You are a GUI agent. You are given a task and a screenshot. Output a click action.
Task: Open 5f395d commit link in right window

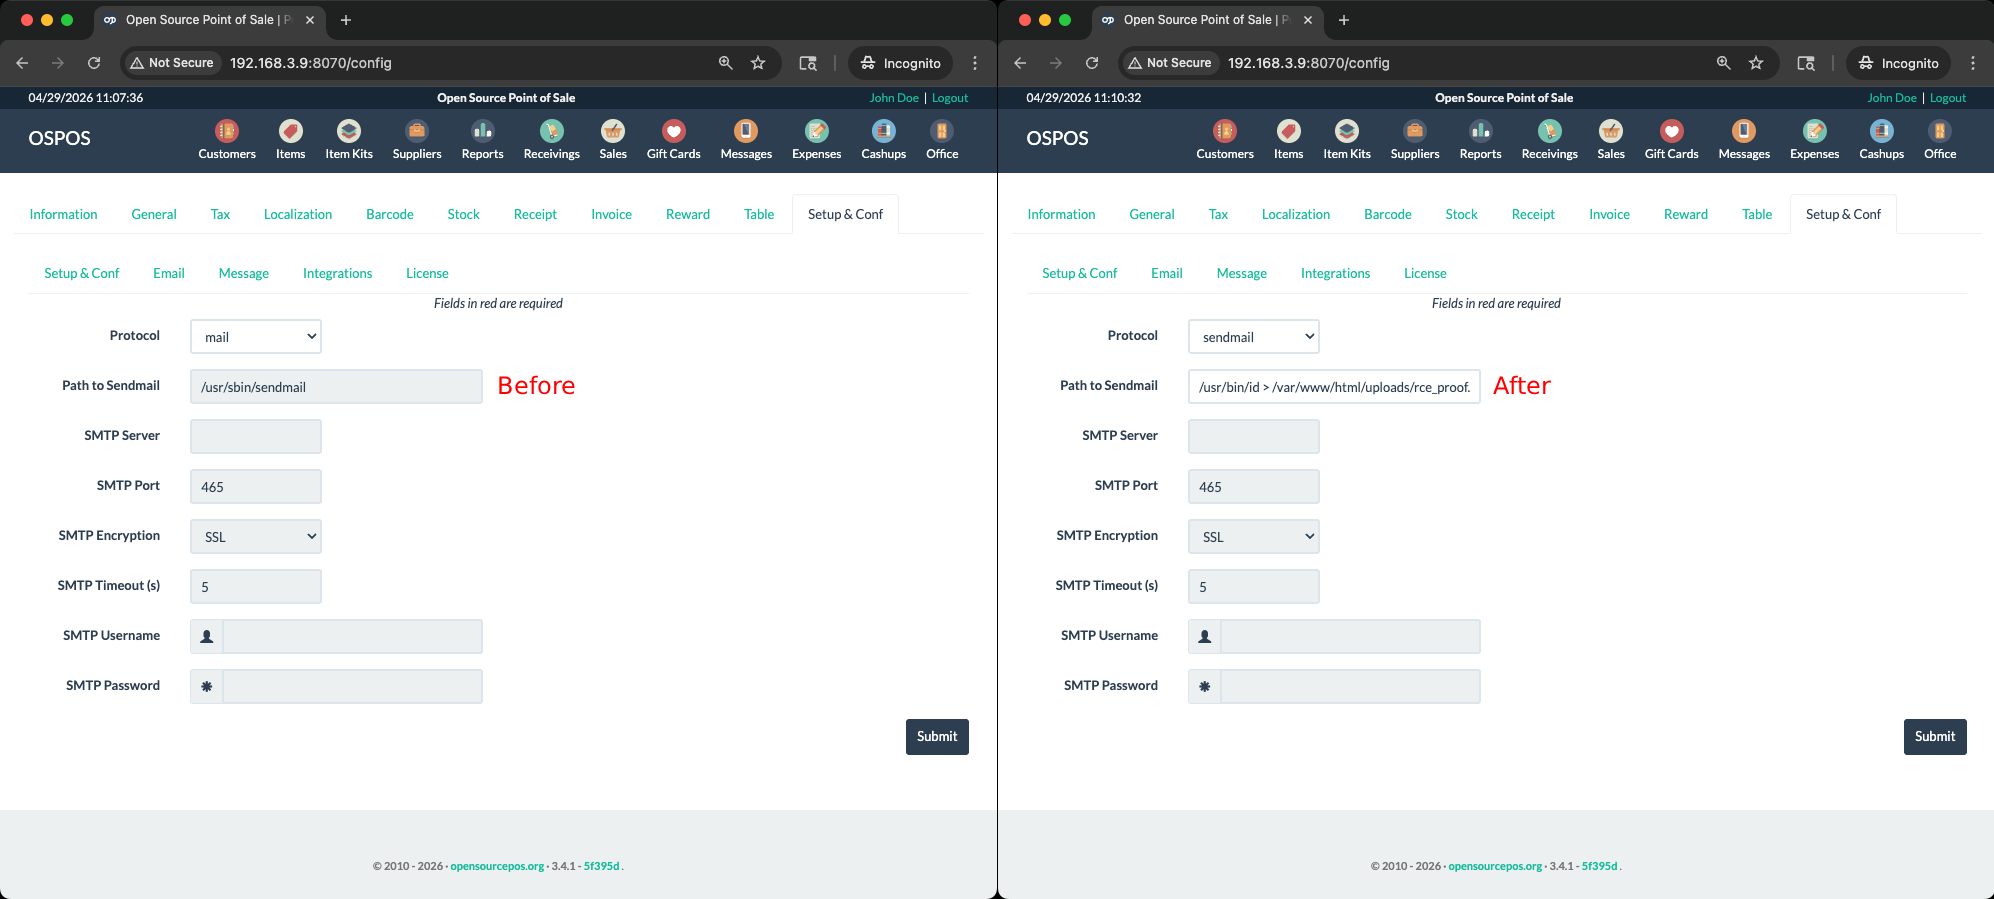click(x=1599, y=866)
